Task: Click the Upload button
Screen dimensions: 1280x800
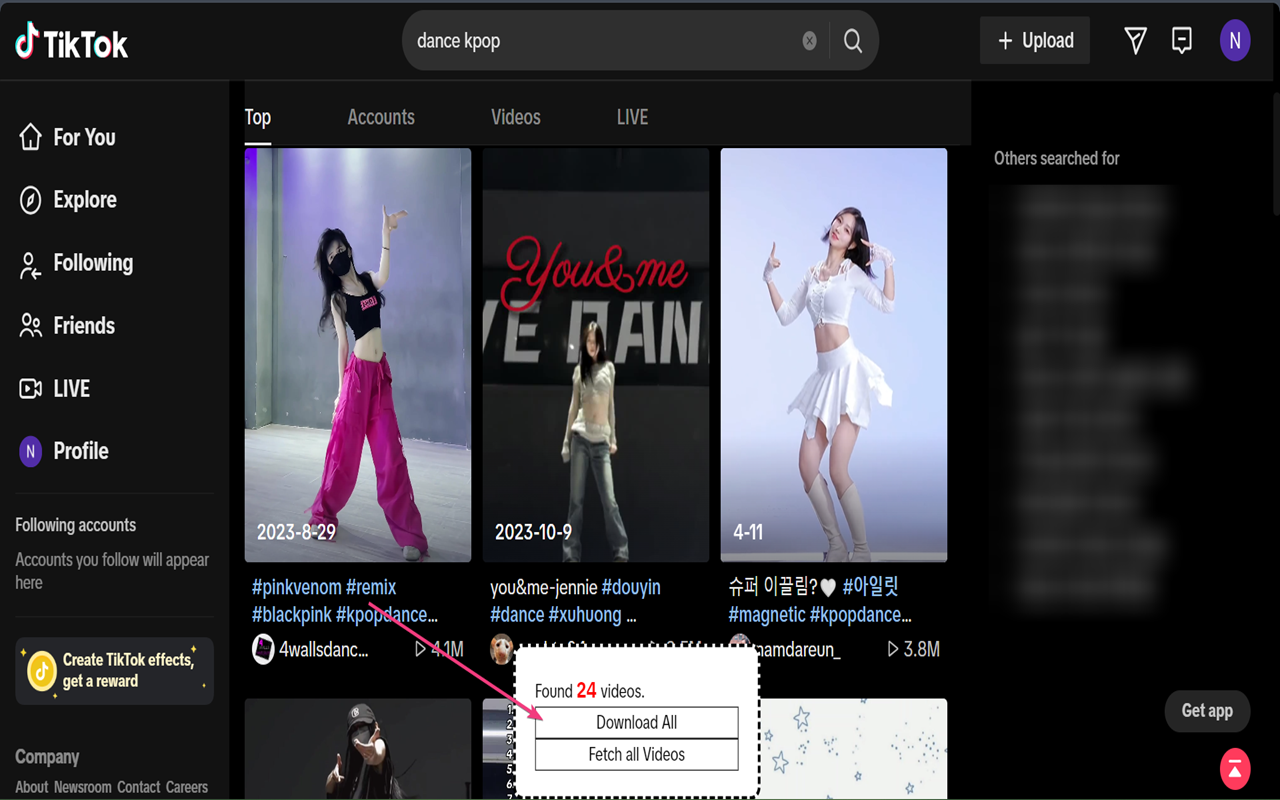Action: pos(1035,41)
